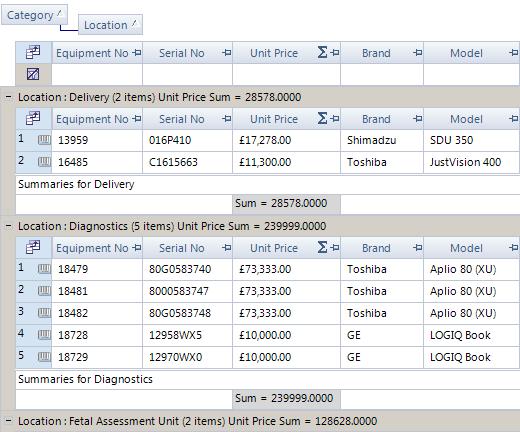520x432 pixels.
Task: Pin the Equipment No column in the topmost header
Action: (137, 53)
